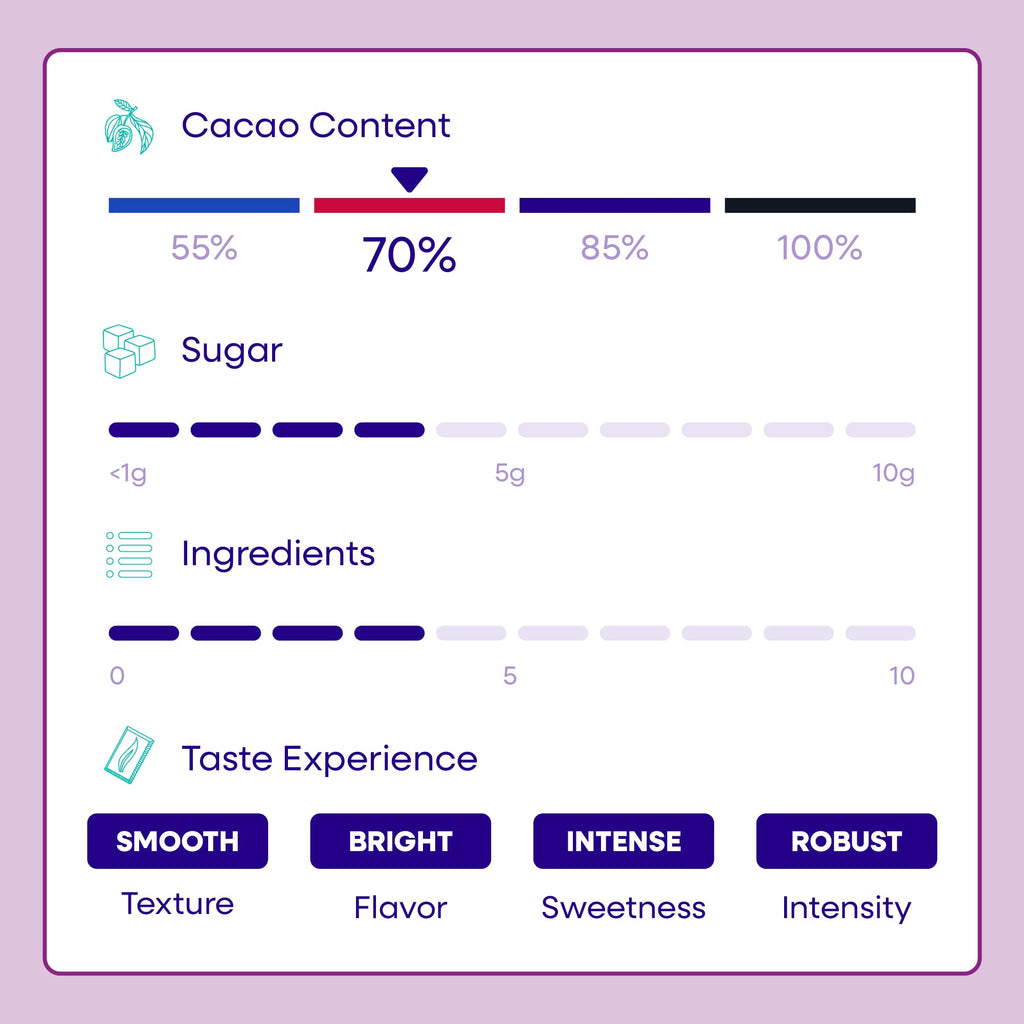Click the first filled Sugar scale segment

(x=144, y=430)
